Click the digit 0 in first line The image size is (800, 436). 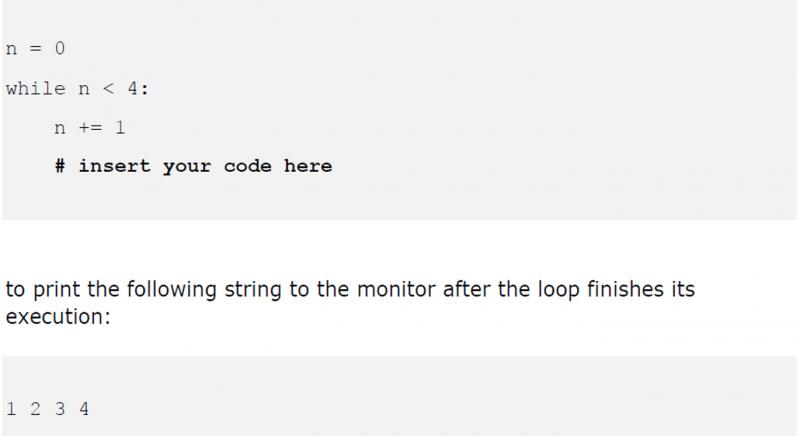[60, 48]
